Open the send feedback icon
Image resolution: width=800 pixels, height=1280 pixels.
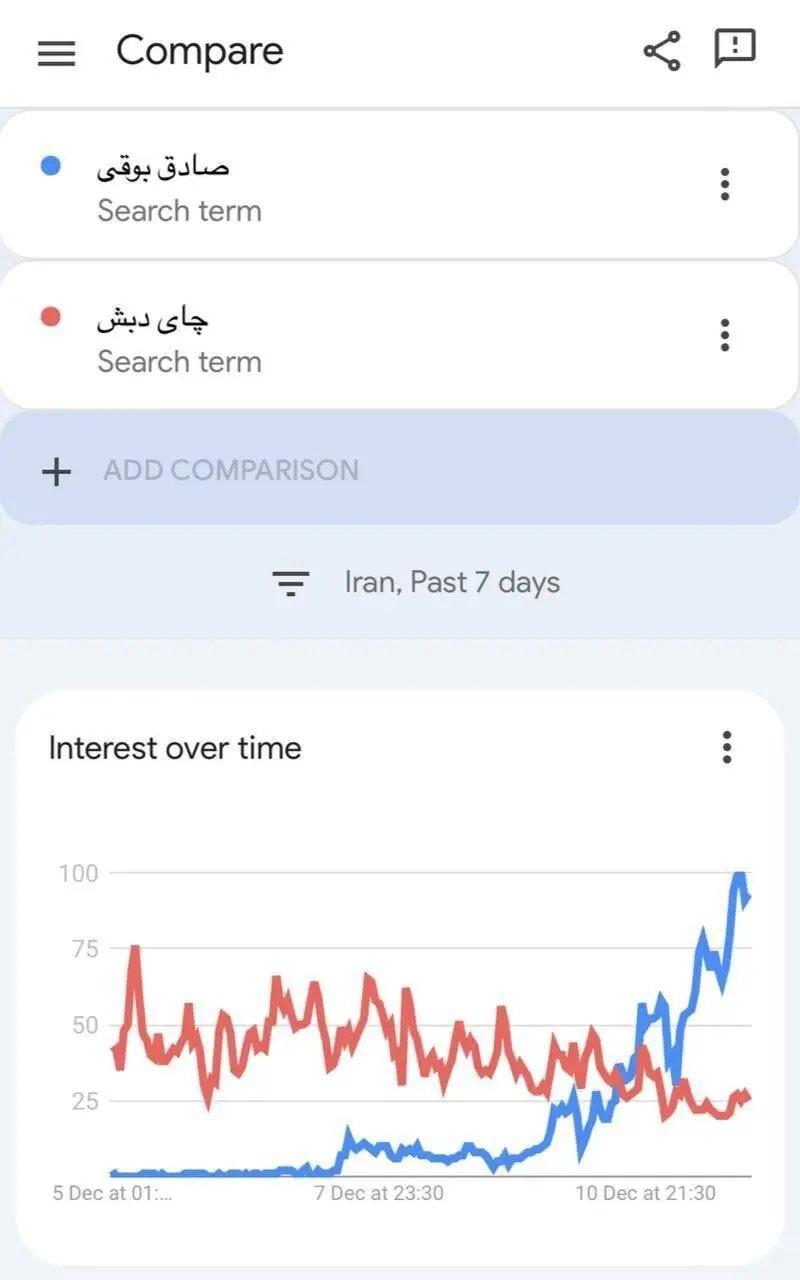coord(735,49)
